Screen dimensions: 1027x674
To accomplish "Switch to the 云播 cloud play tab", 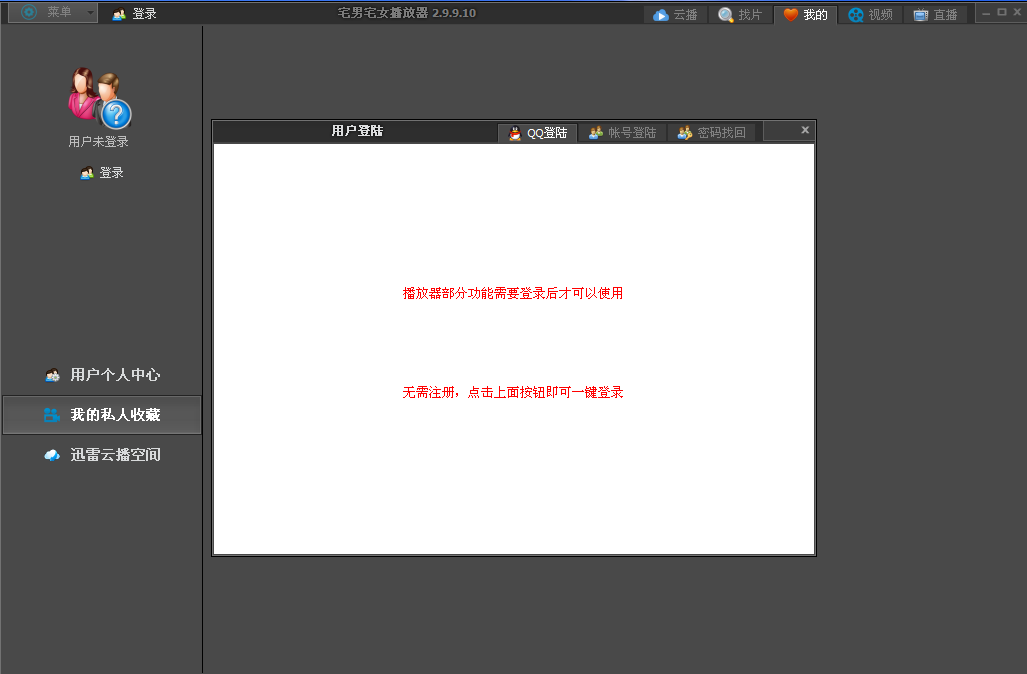I will pyautogui.click(x=675, y=15).
